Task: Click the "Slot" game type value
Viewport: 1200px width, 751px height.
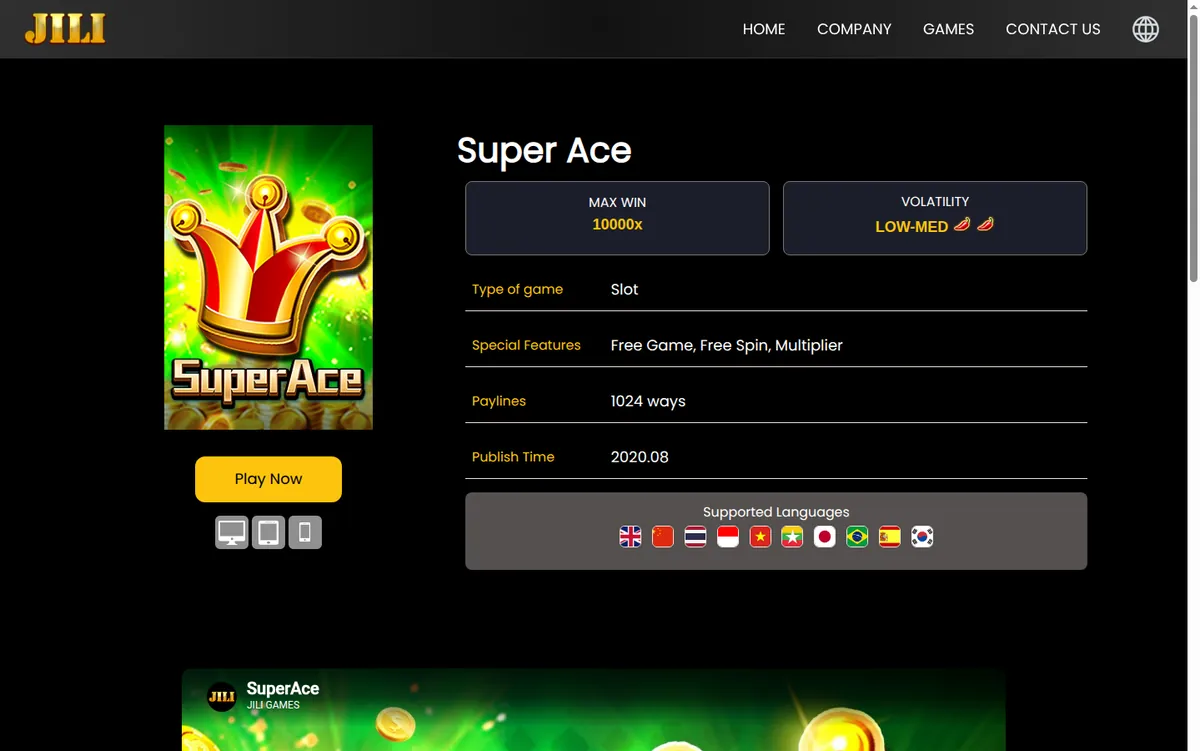Action: 624,289
